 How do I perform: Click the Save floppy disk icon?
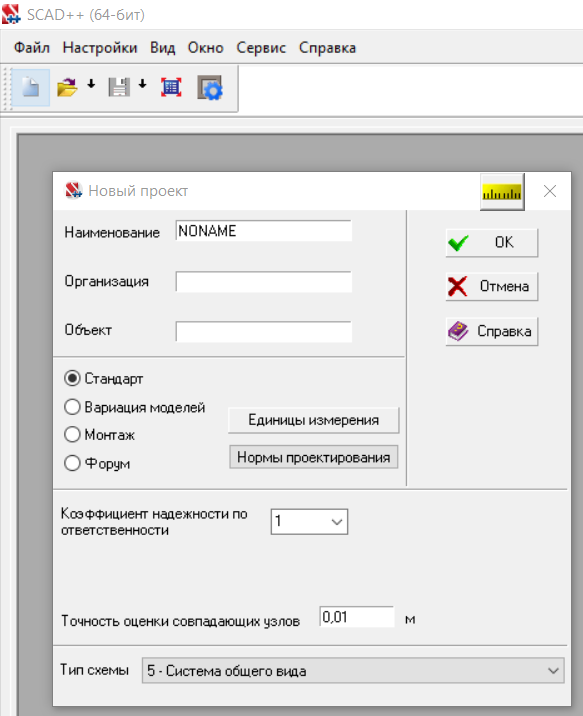click(119, 87)
